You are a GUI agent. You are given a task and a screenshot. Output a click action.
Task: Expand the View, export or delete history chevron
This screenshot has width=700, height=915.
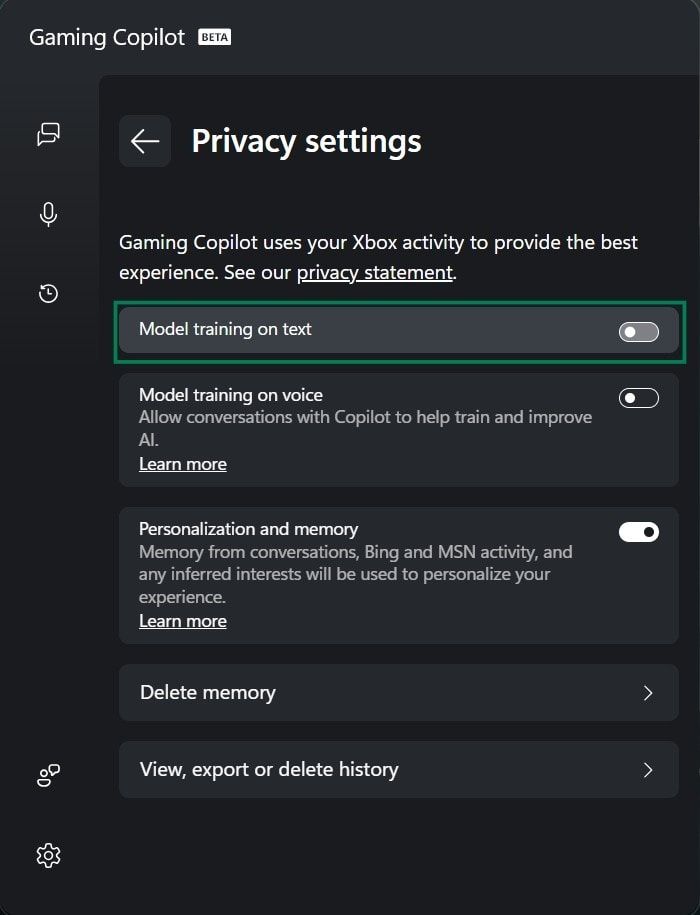point(649,770)
